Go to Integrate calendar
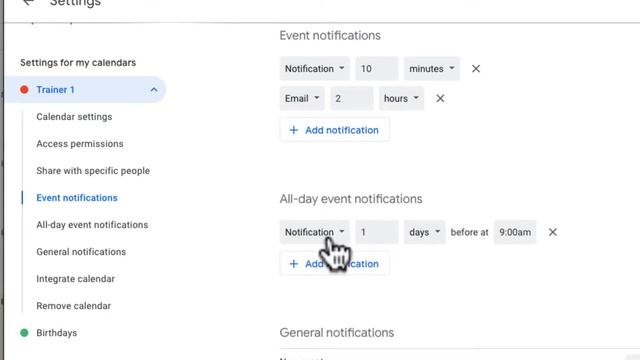 tap(76, 279)
